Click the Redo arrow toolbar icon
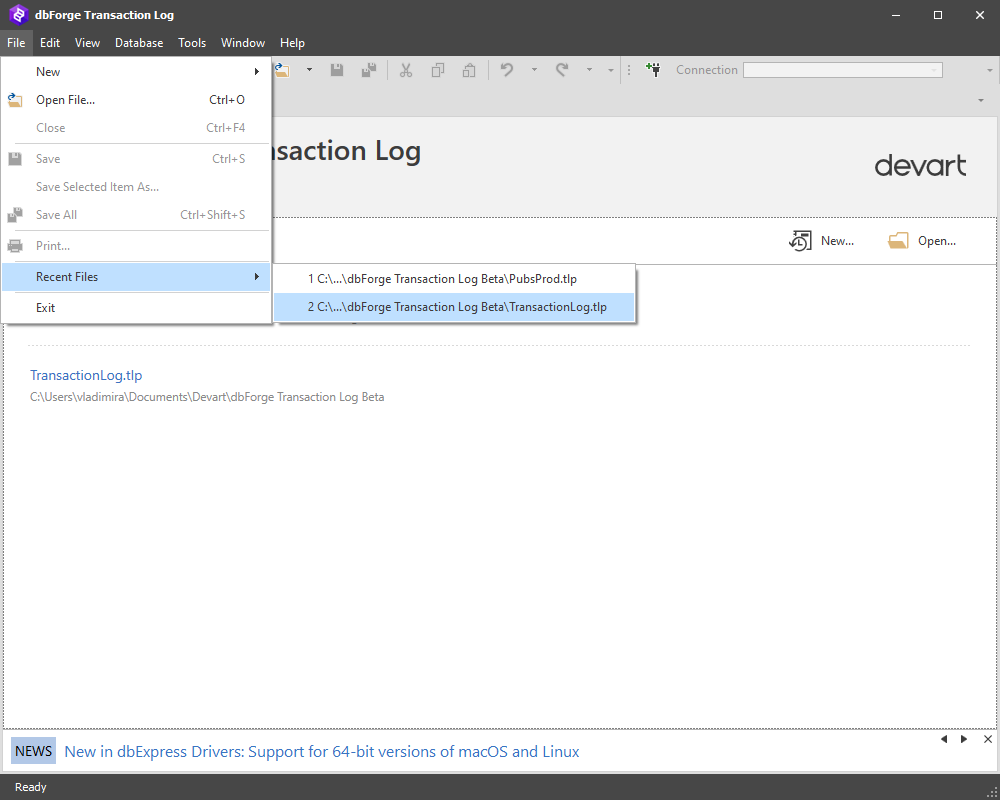This screenshot has height=800, width=1000. click(562, 70)
